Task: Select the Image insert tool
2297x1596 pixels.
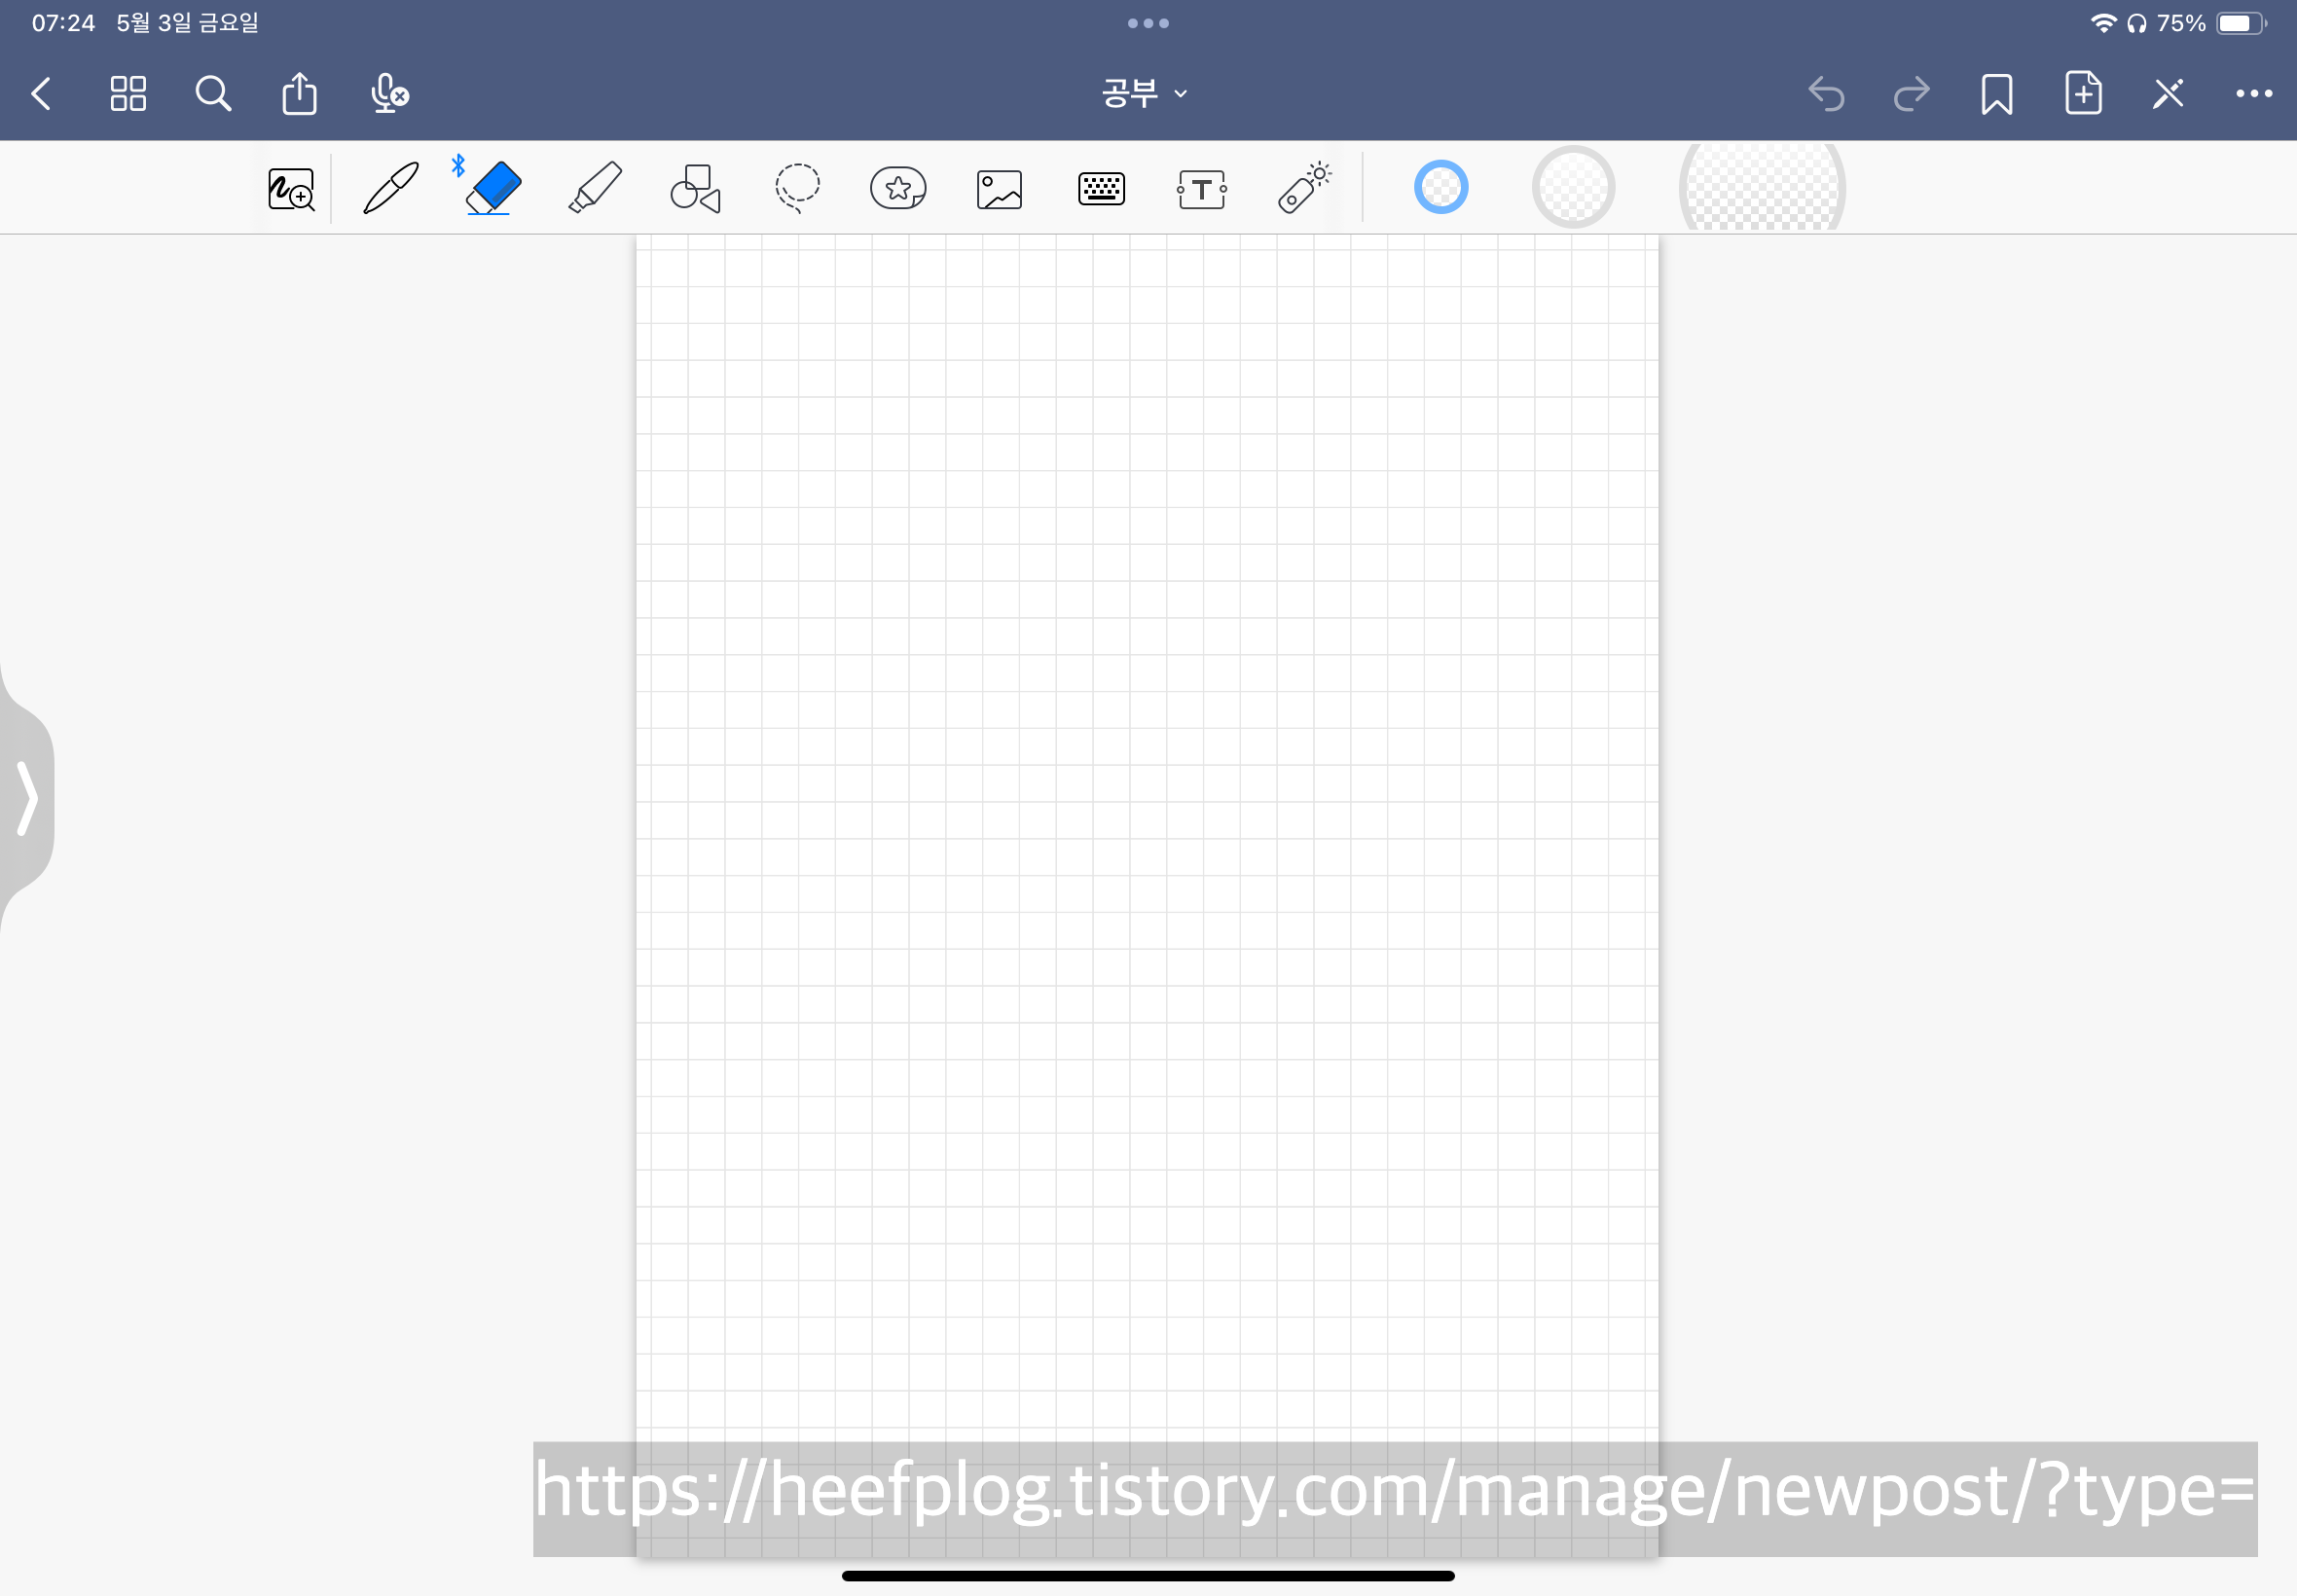Action: click(999, 189)
